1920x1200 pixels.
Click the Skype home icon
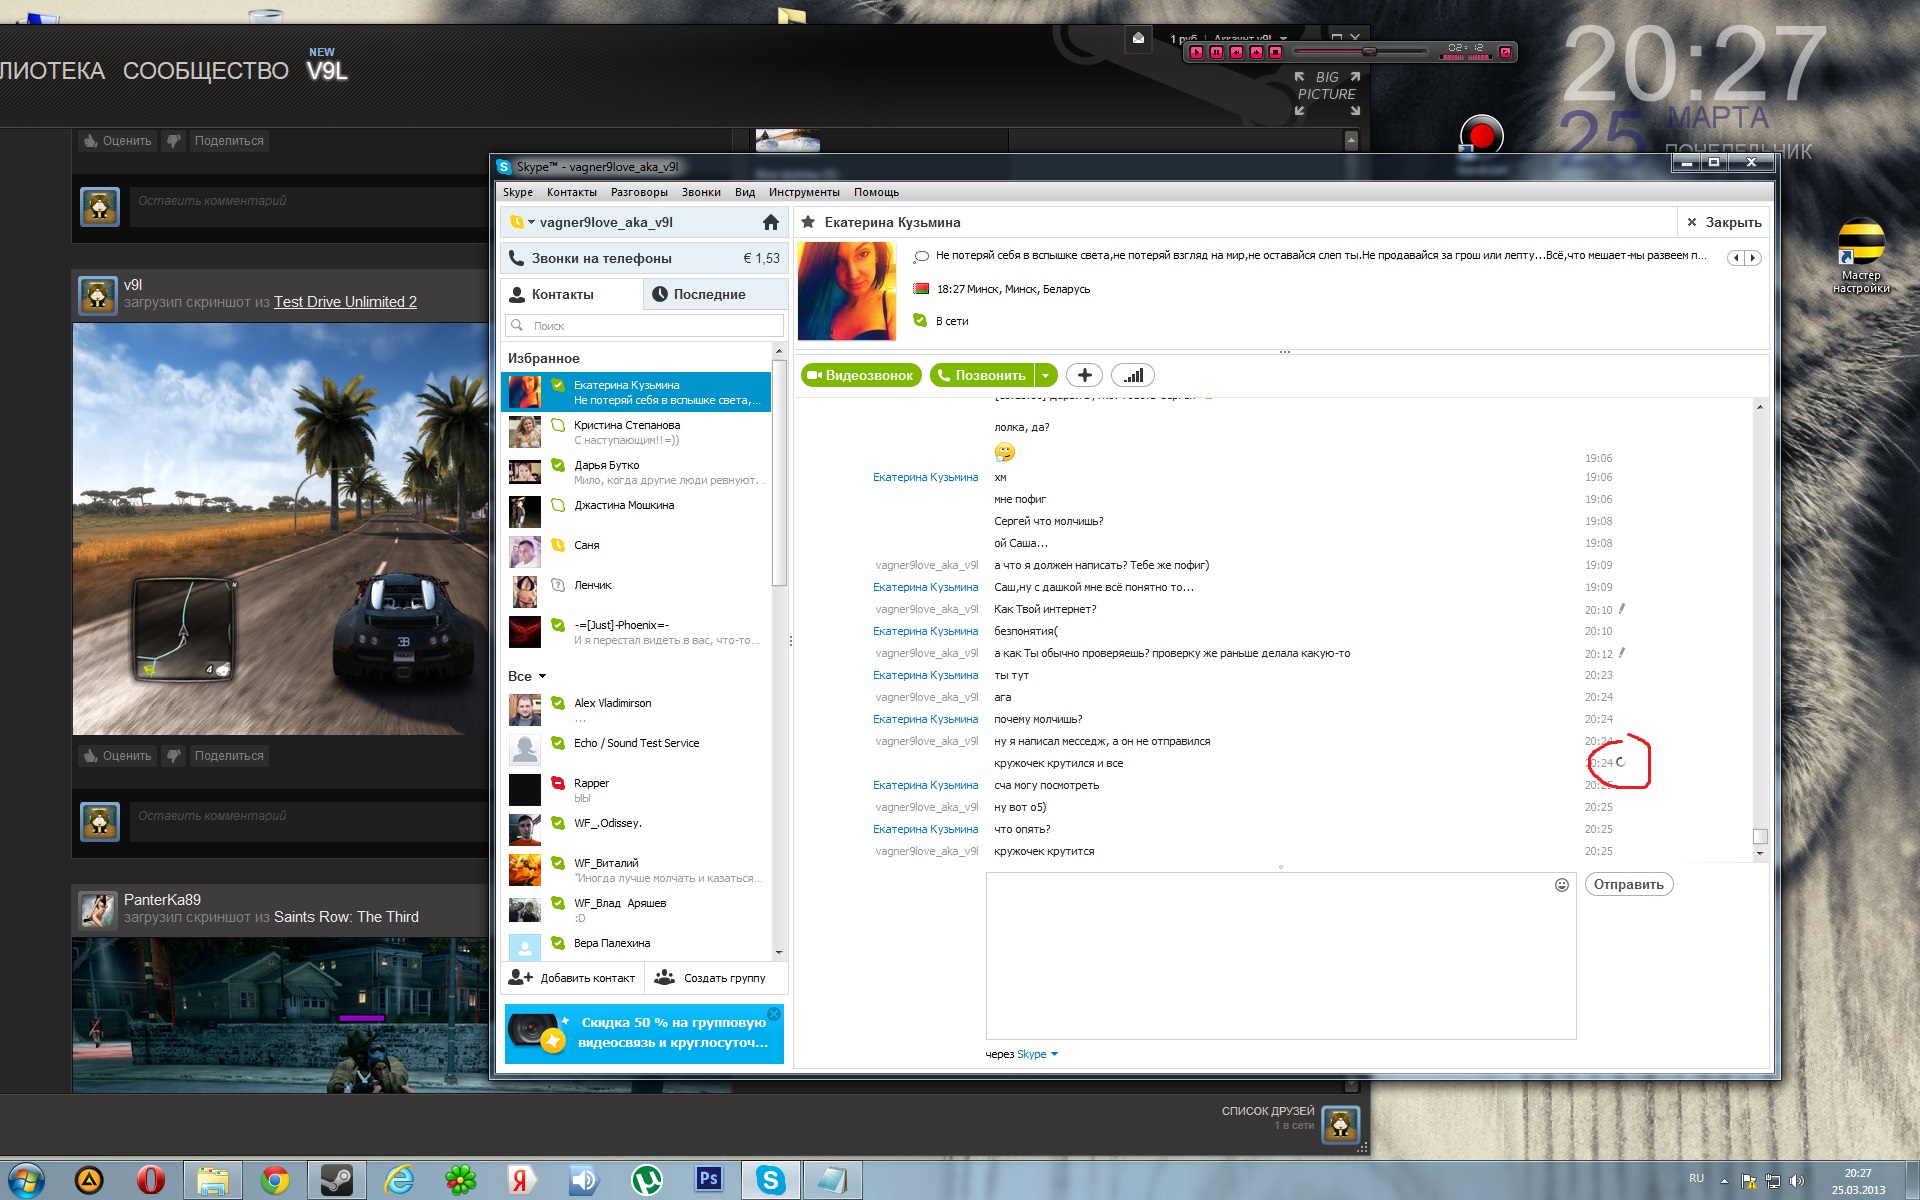tap(770, 222)
